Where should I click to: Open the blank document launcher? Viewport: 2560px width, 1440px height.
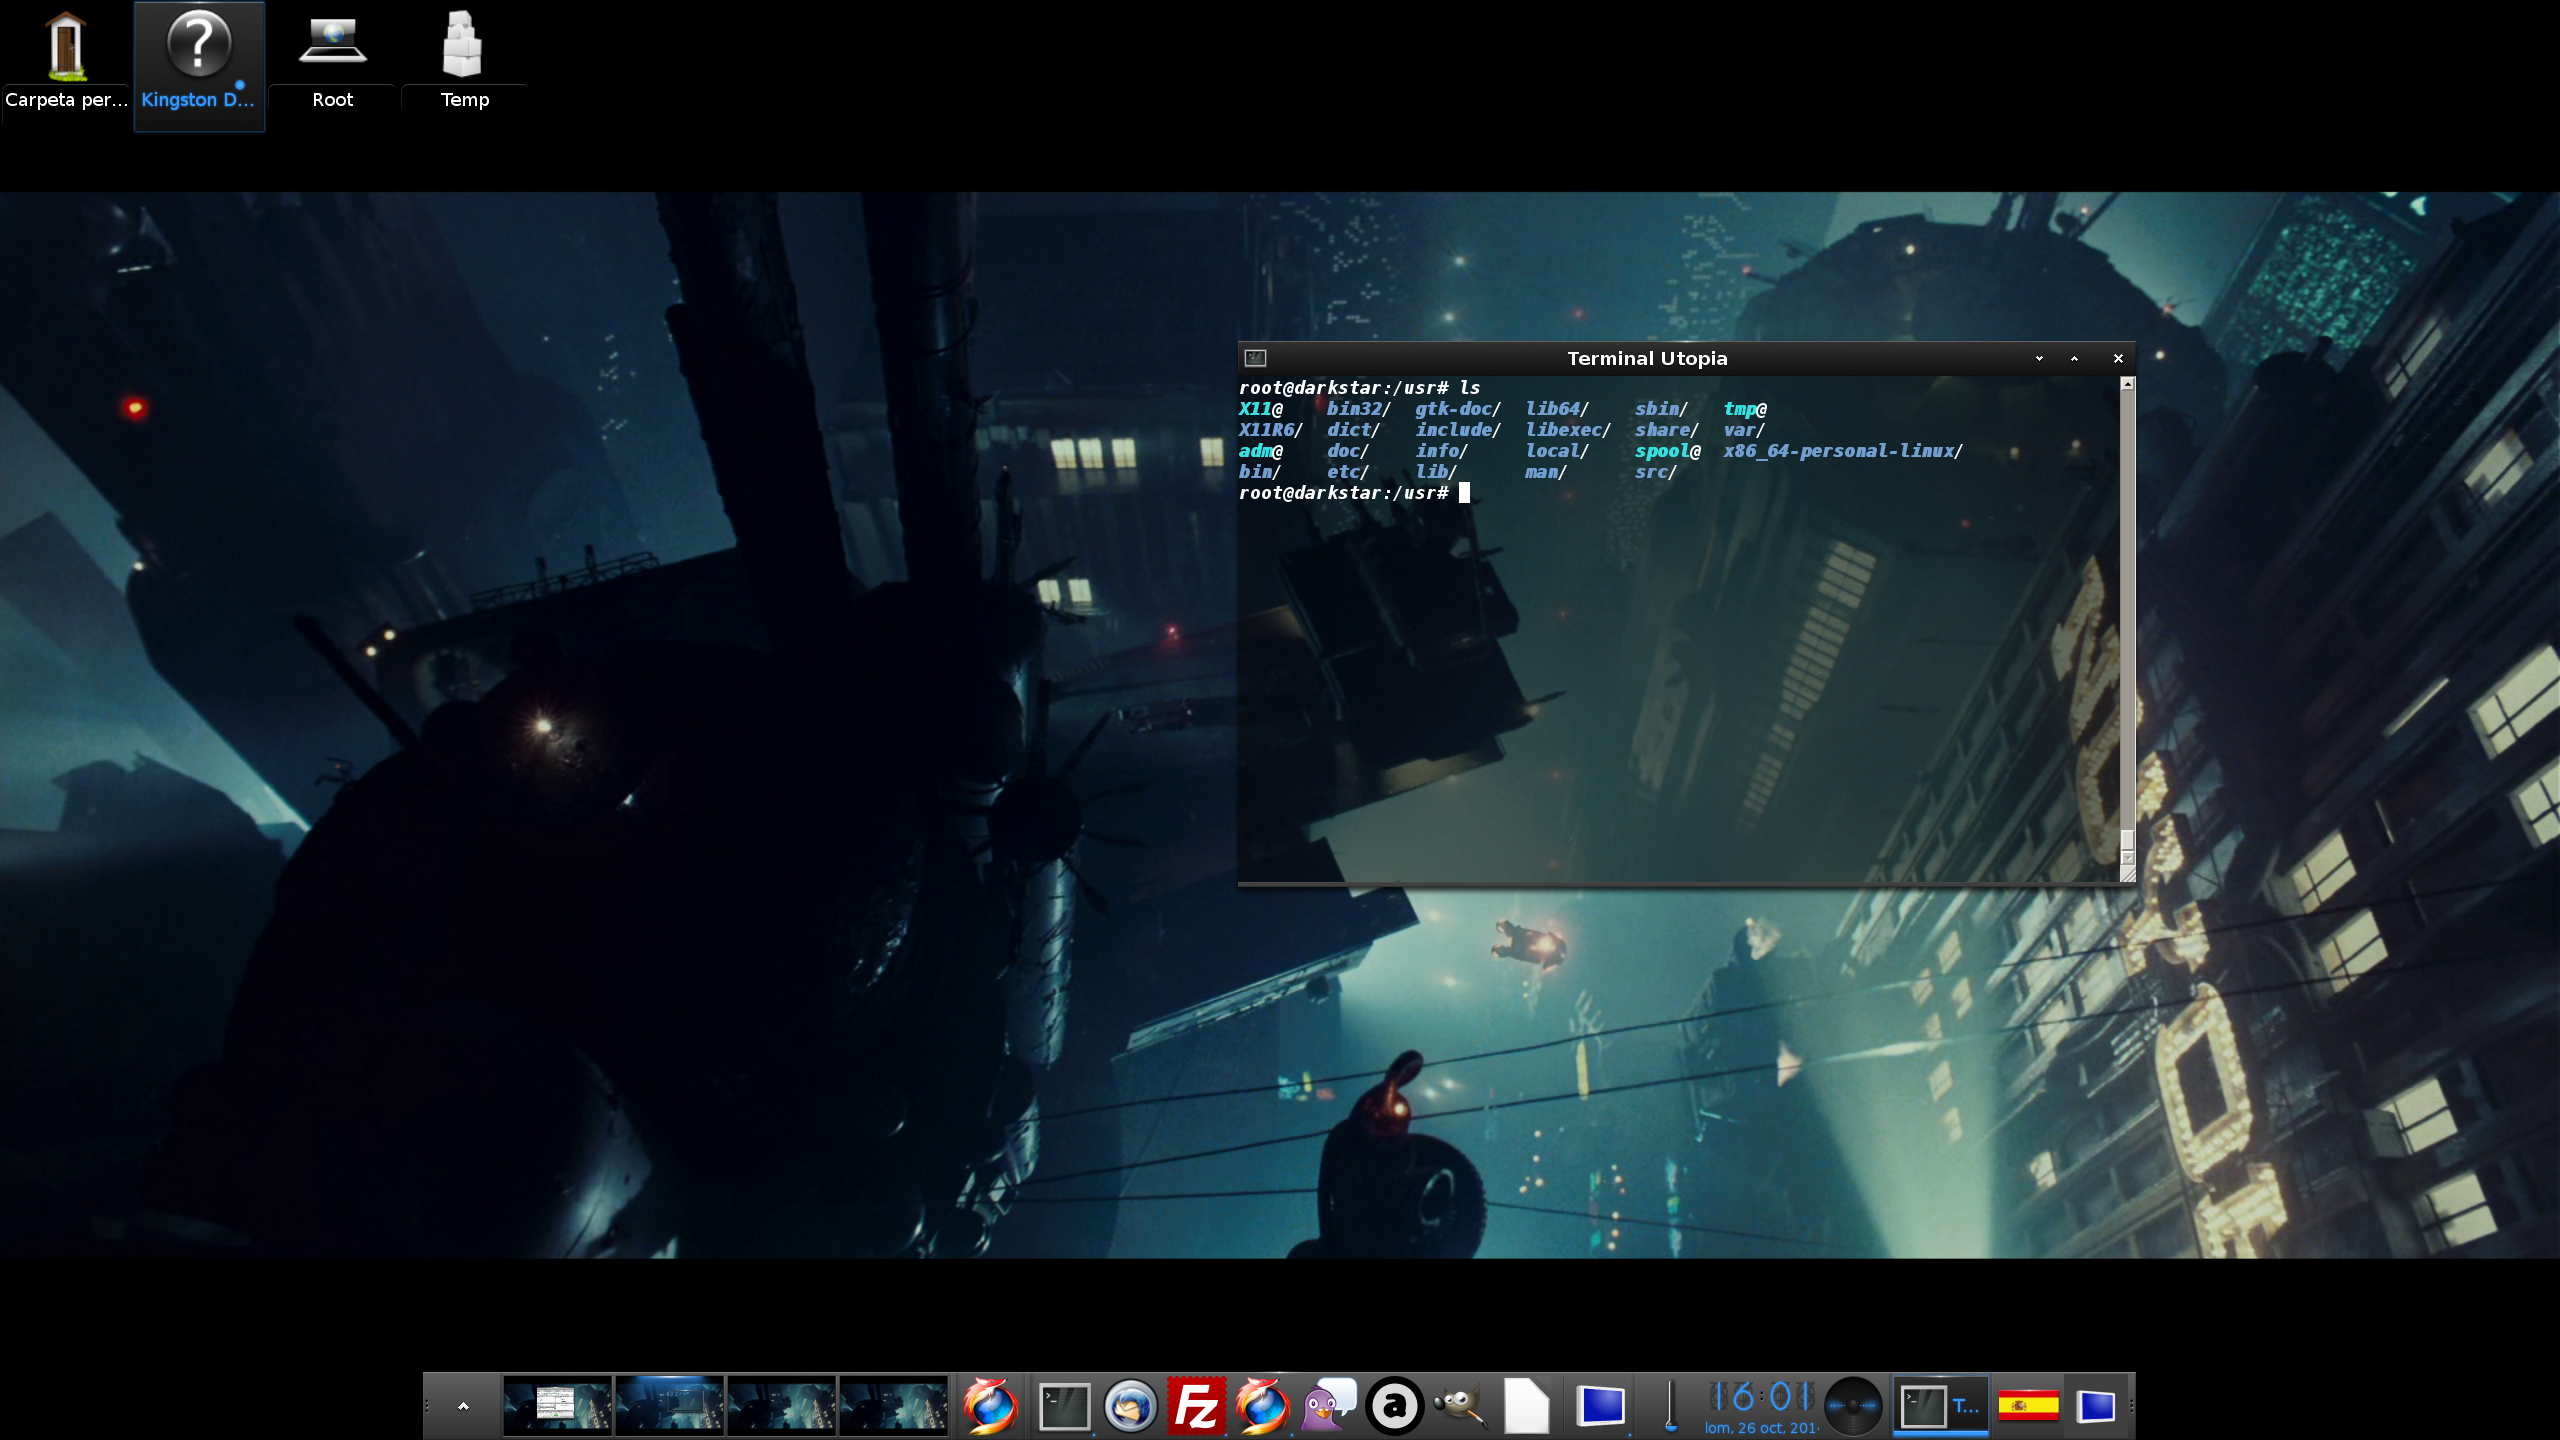coord(1526,1406)
